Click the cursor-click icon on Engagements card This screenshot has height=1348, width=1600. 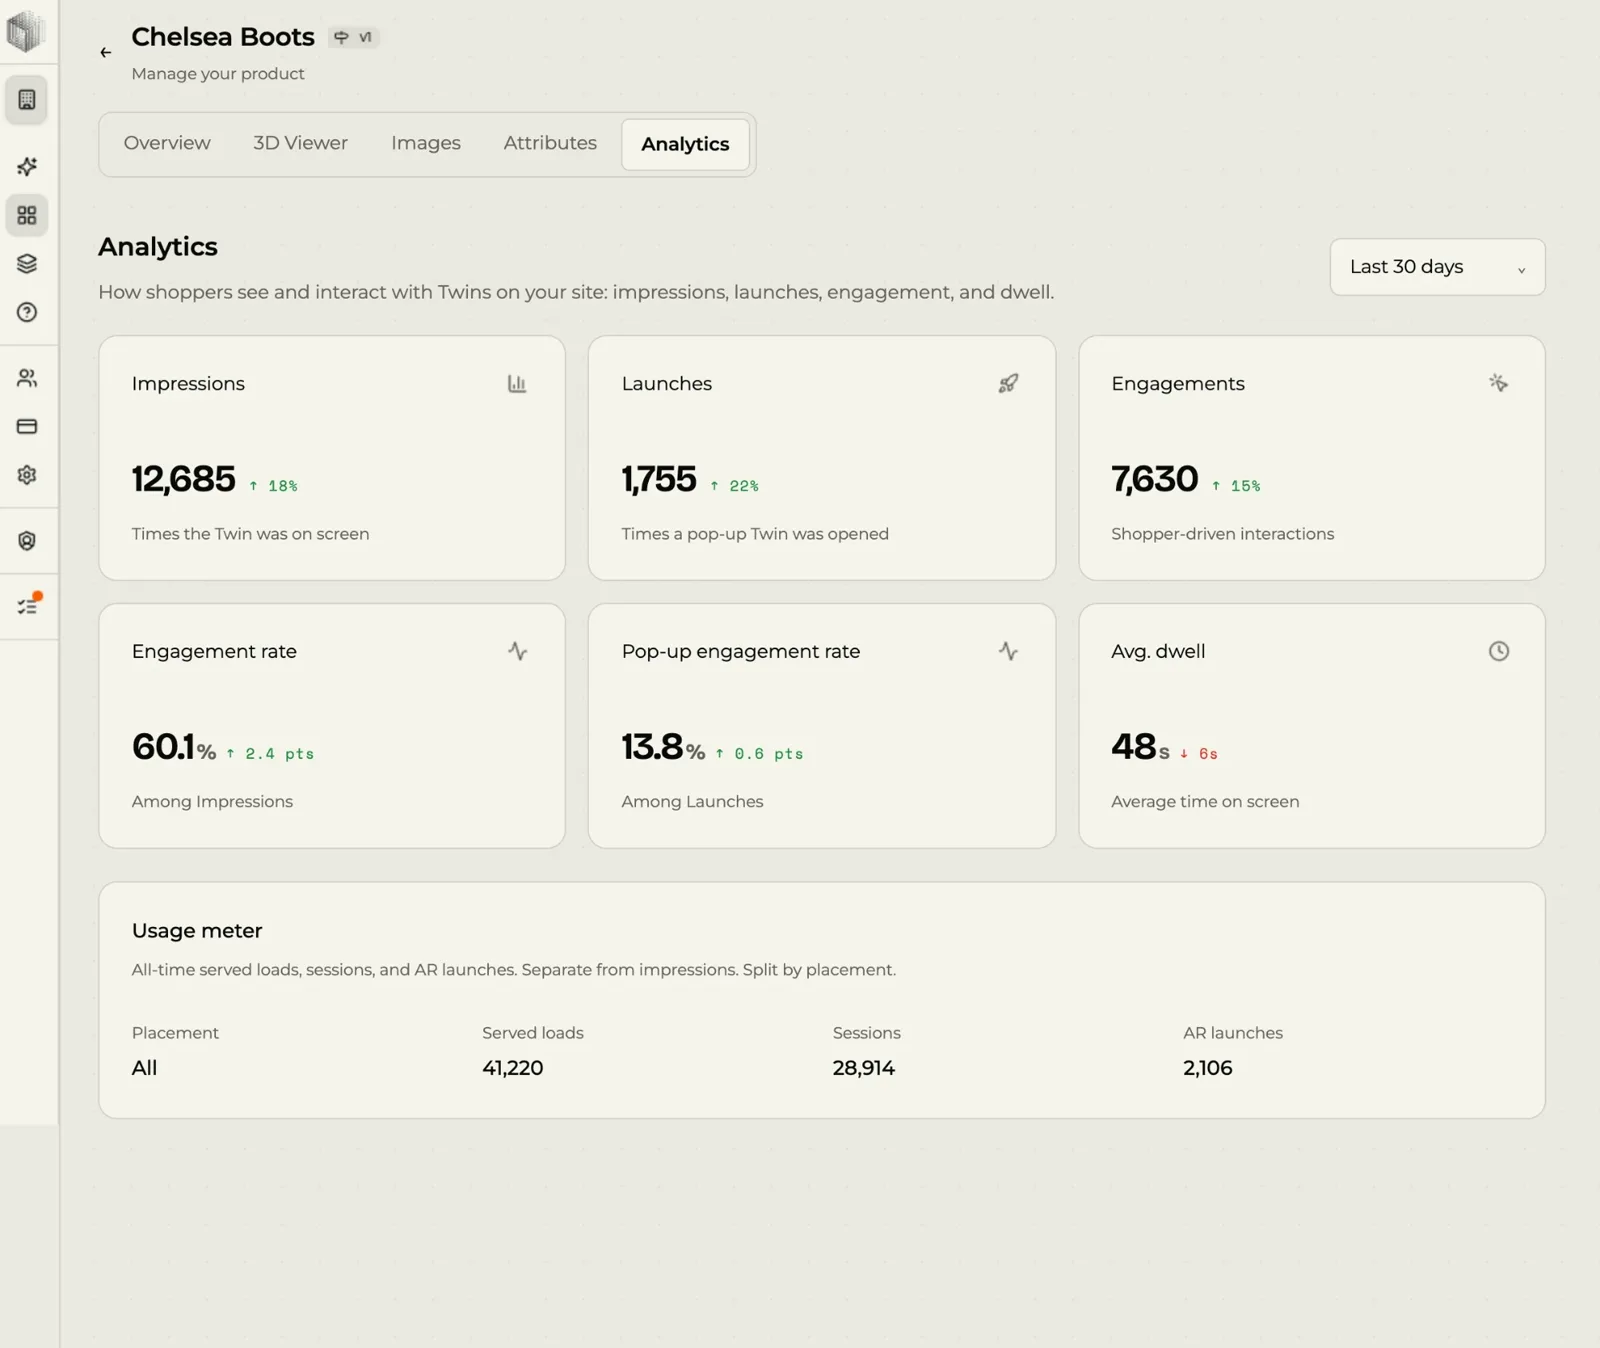click(1498, 383)
